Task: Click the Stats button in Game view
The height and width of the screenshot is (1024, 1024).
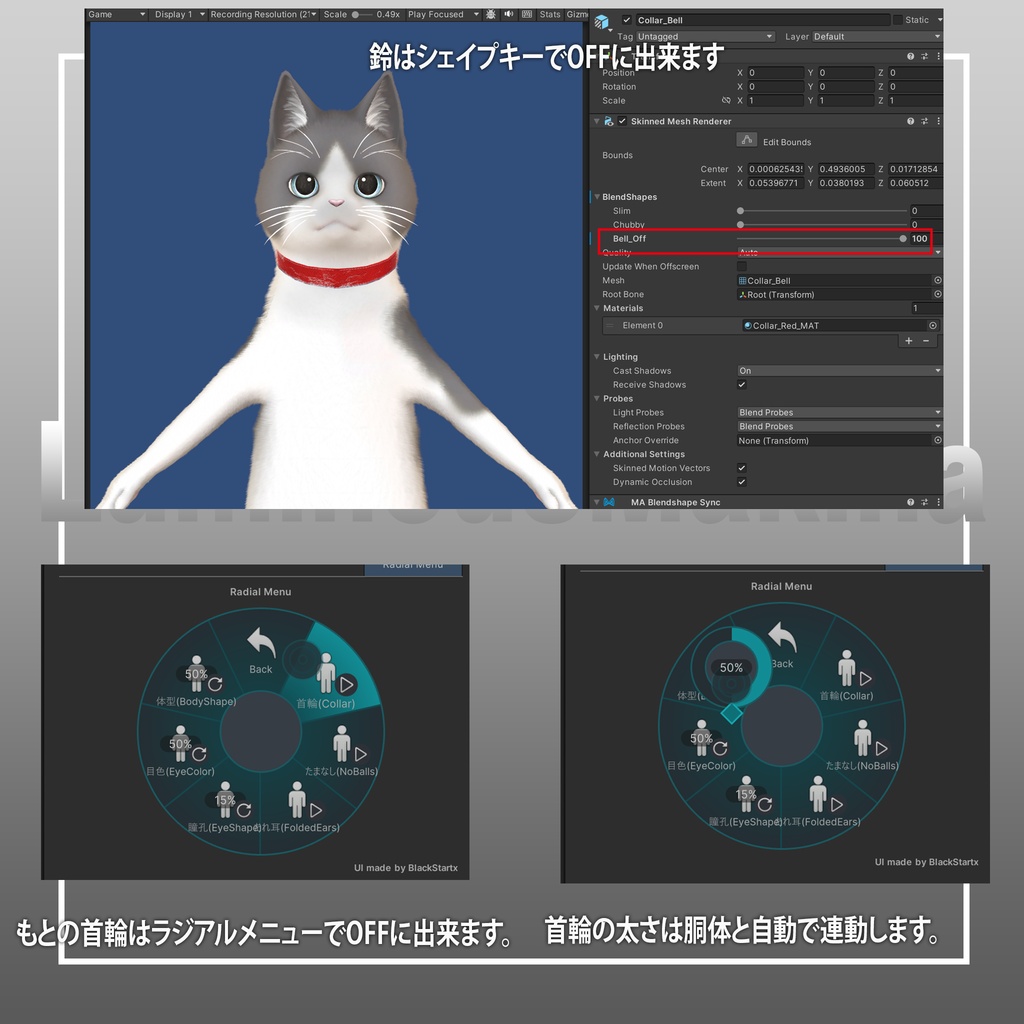Action: point(550,14)
